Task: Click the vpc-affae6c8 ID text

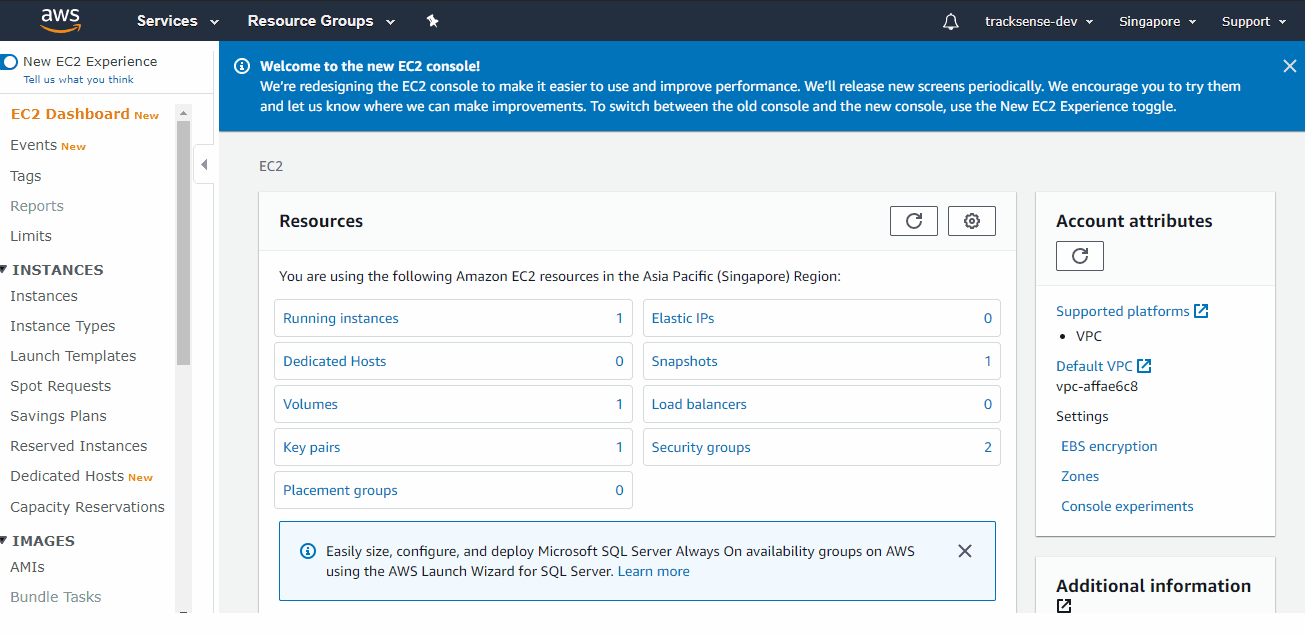Action: [x=1097, y=386]
